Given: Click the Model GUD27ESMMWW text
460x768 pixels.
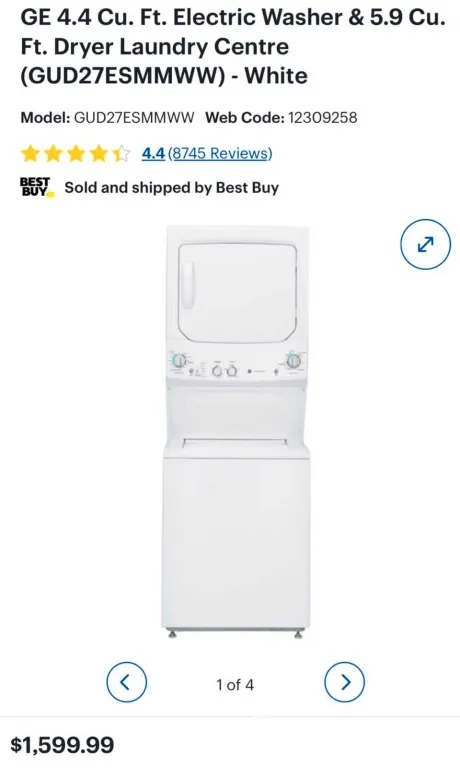Looking at the screenshot, I should point(107,118).
